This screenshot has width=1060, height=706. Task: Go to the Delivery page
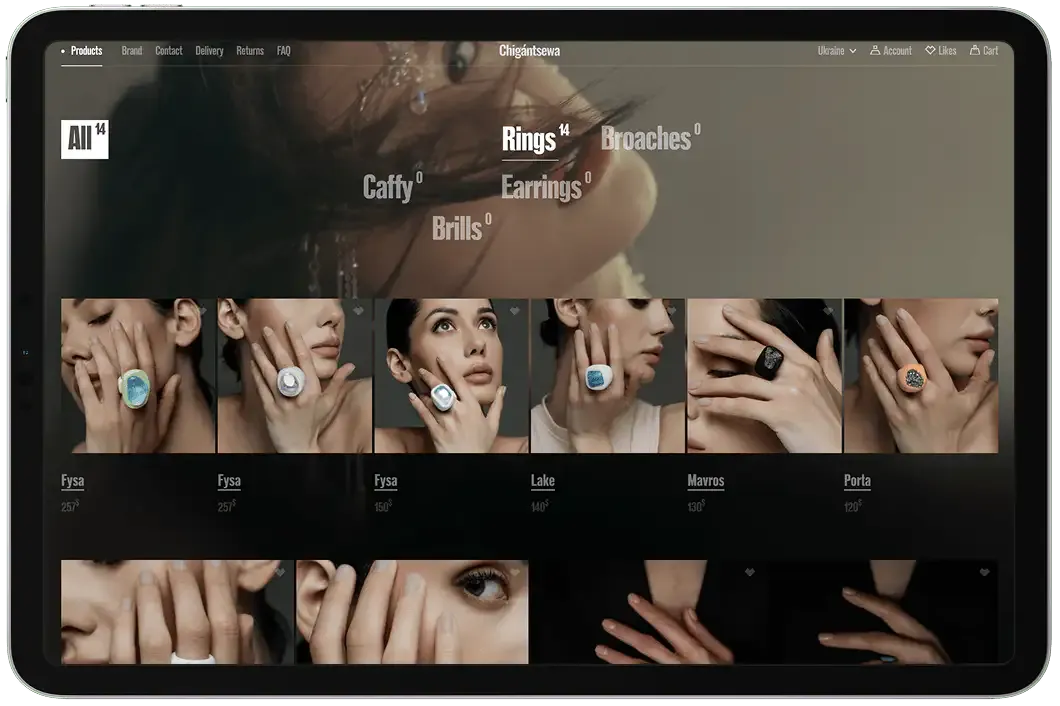[x=209, y=50]
